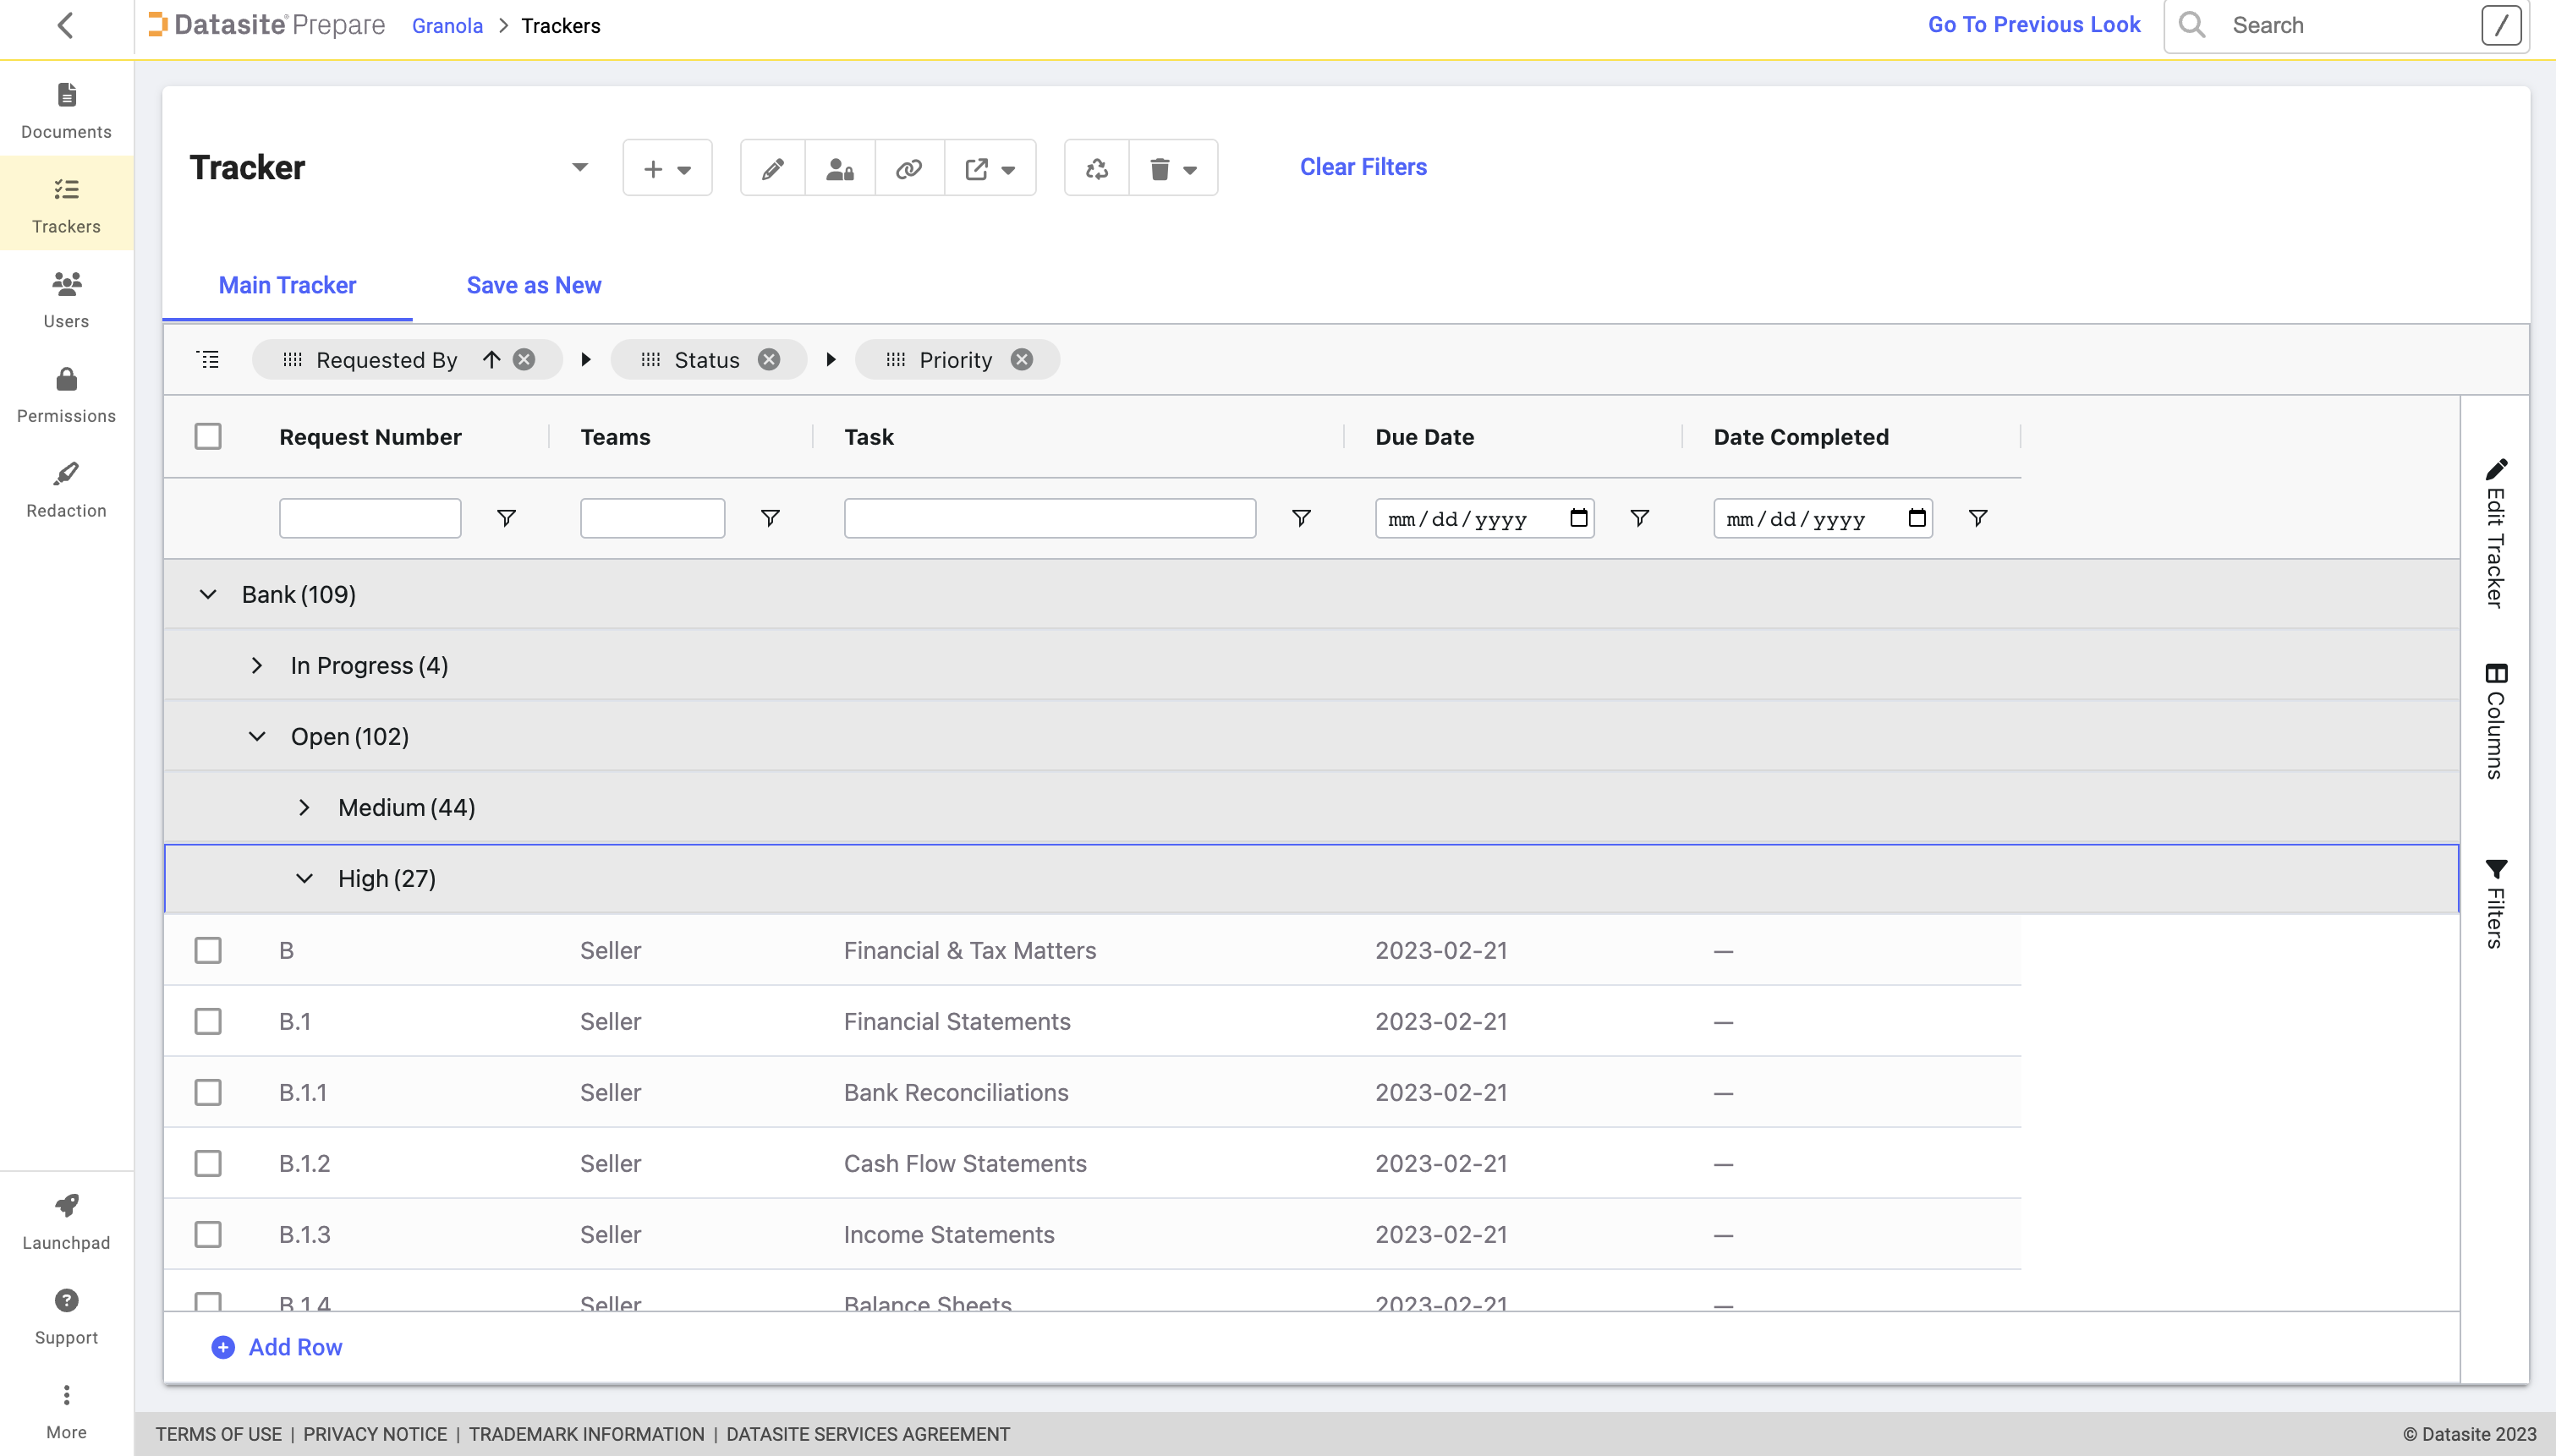The image size is (2556, 1456).
Task: Open the assign permissions tool
Action: (x=839, y=167)
